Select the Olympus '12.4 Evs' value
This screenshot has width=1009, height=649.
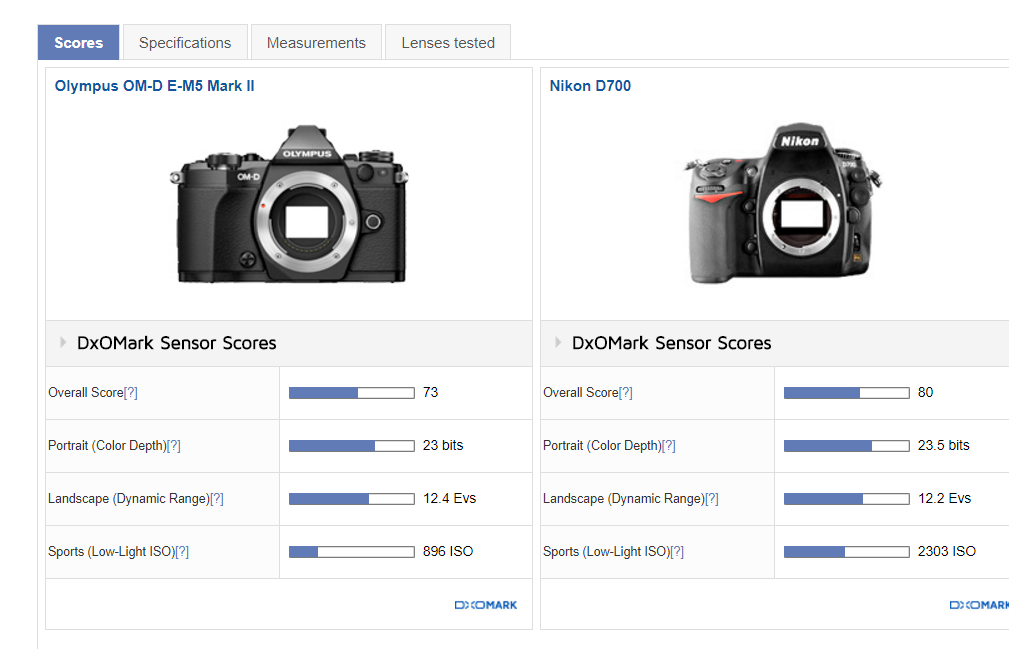click(449, 498)
